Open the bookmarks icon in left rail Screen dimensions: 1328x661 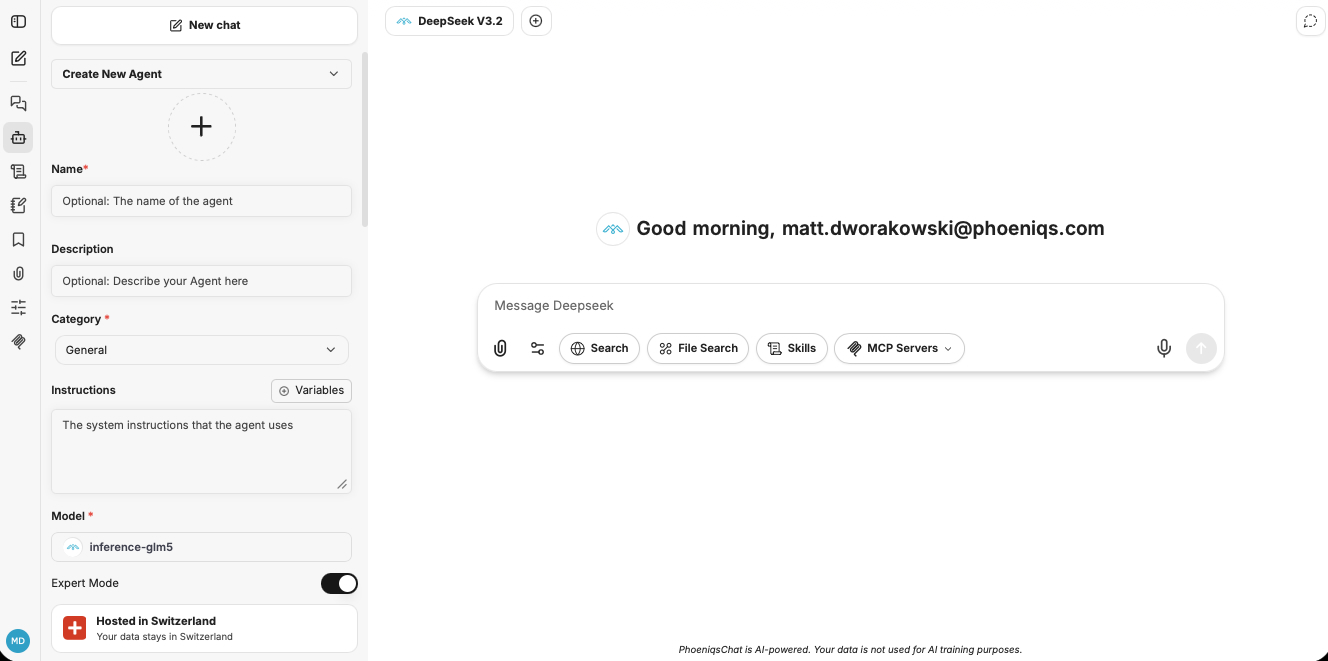[18, 239]
